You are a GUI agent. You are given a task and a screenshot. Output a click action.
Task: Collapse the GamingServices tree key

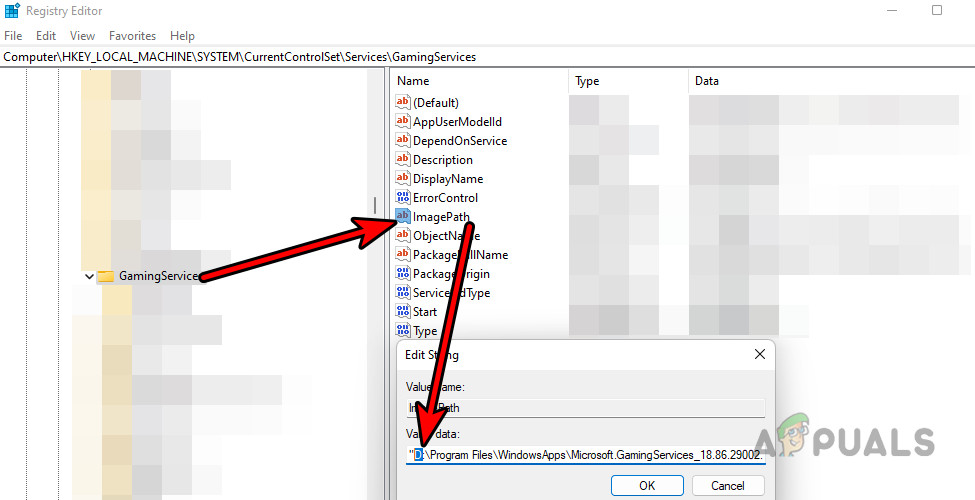[x=89, y=276]
